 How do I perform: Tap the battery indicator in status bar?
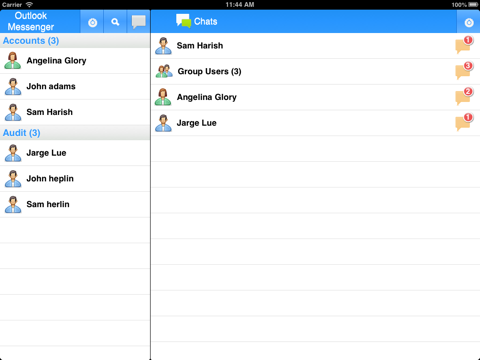[473, 5]
